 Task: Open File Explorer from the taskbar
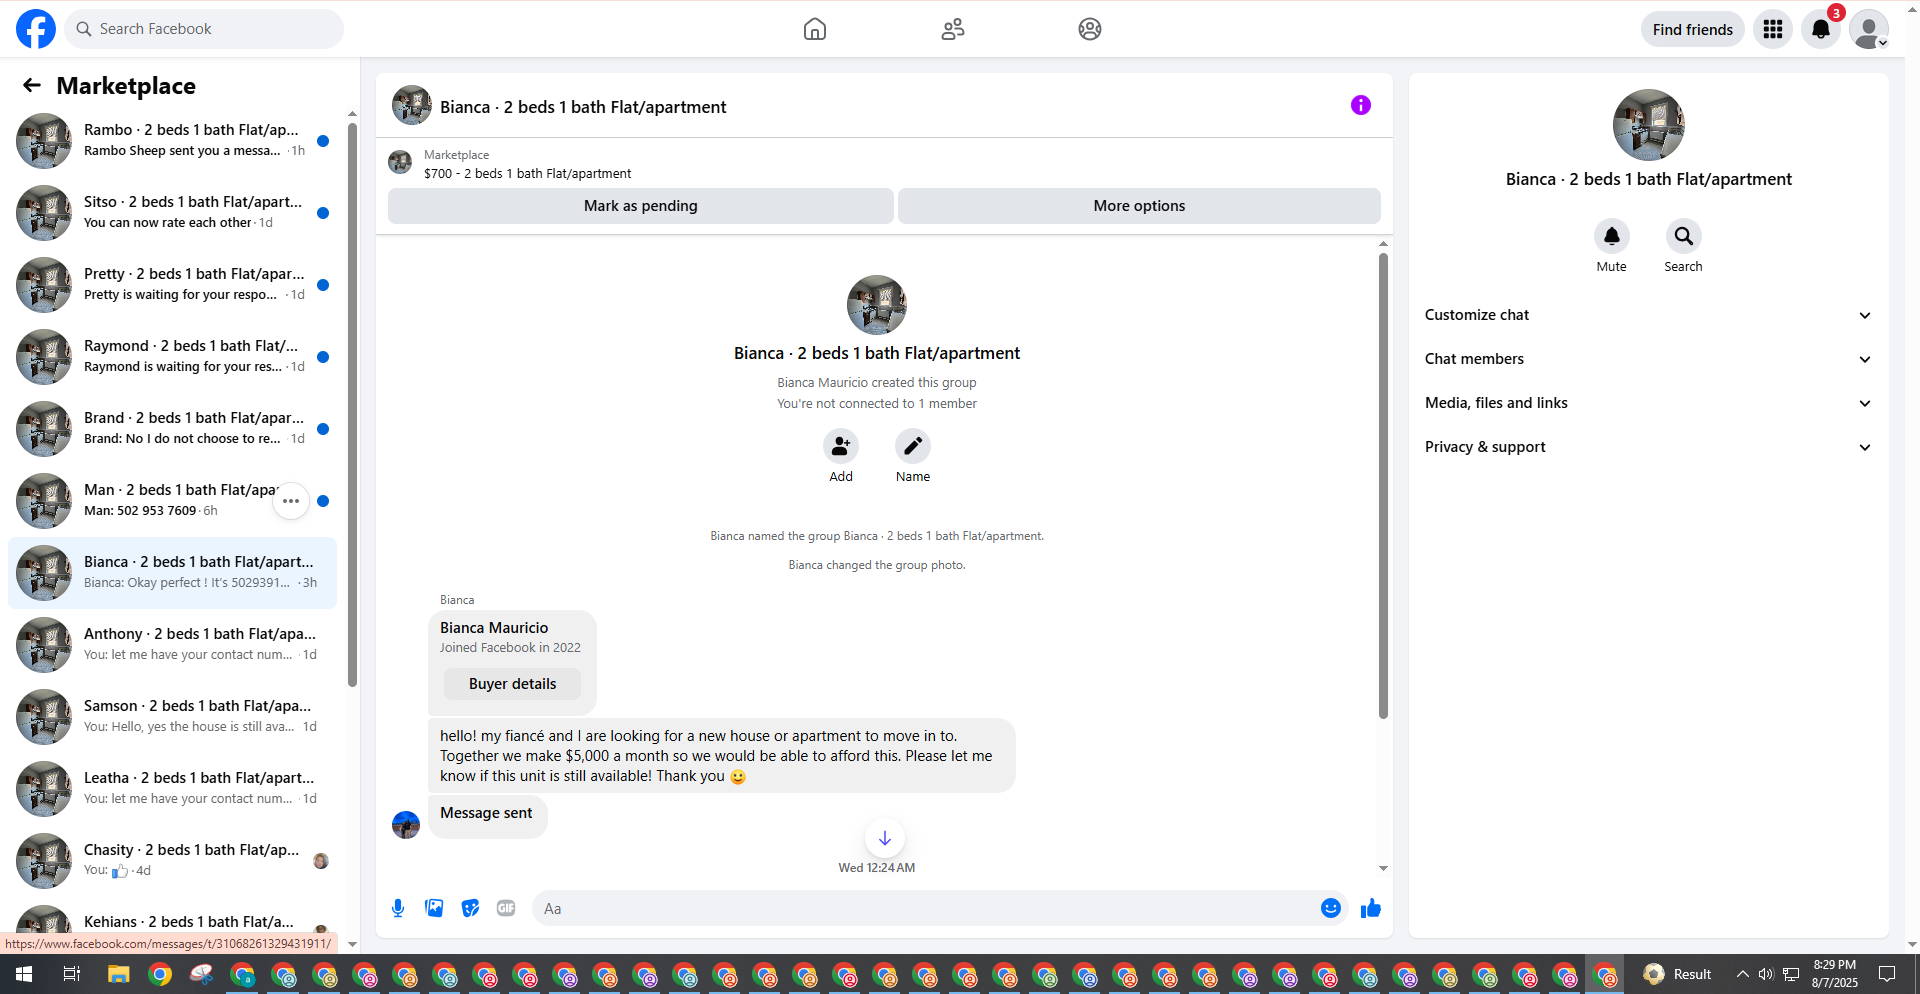pos(119,974)
